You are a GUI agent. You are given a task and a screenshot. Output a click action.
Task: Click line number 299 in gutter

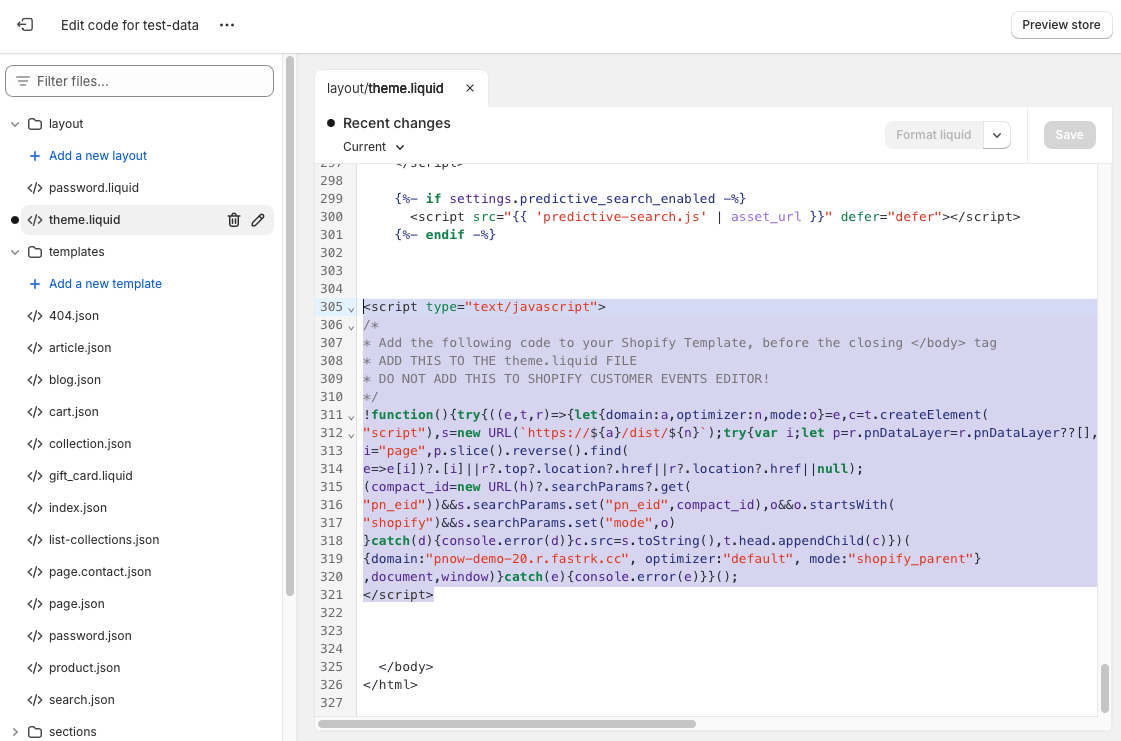pos(331,199)
